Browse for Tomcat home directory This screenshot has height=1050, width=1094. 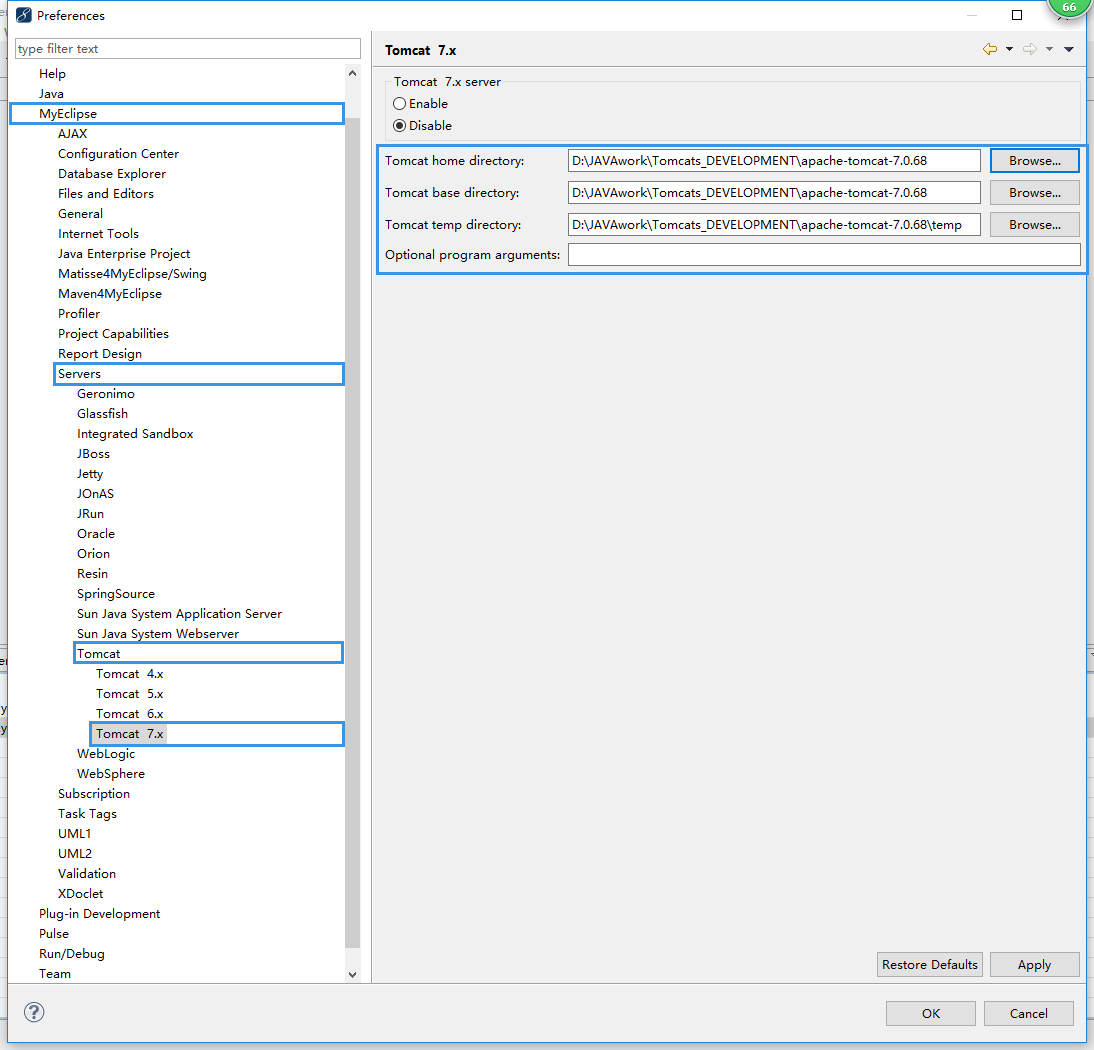coord(1035,160)
